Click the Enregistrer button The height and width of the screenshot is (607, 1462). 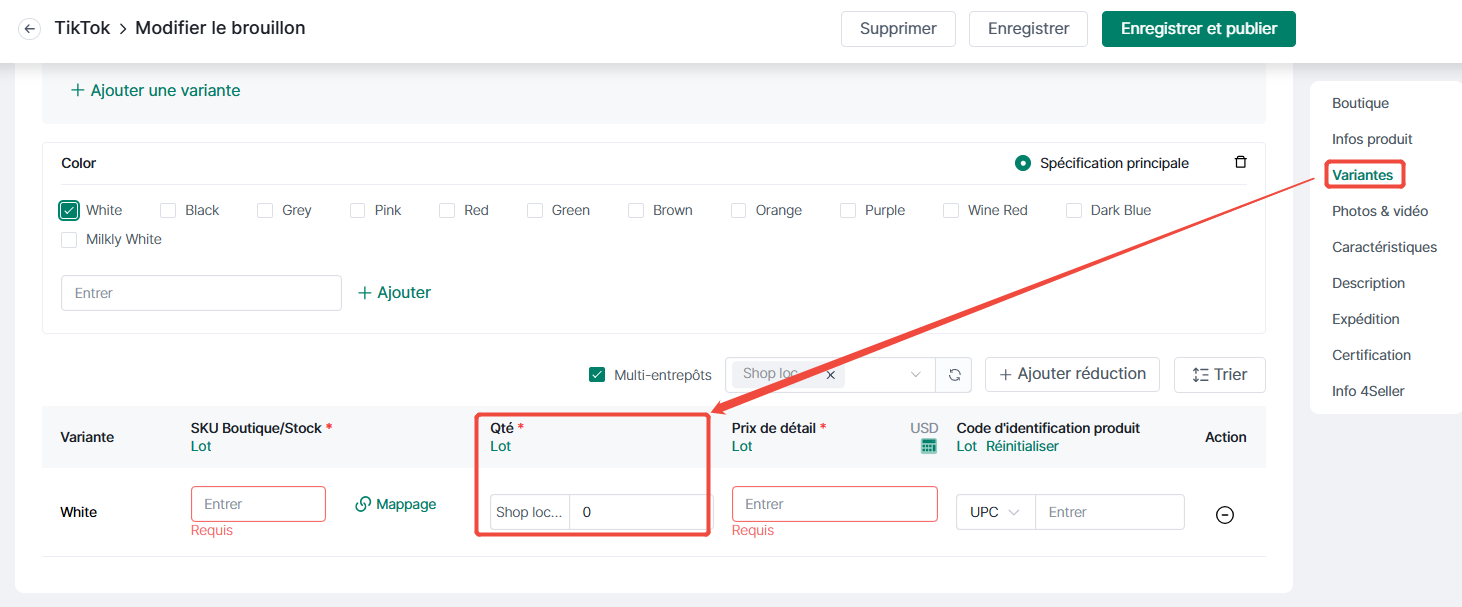click(x=1028, y=29)
